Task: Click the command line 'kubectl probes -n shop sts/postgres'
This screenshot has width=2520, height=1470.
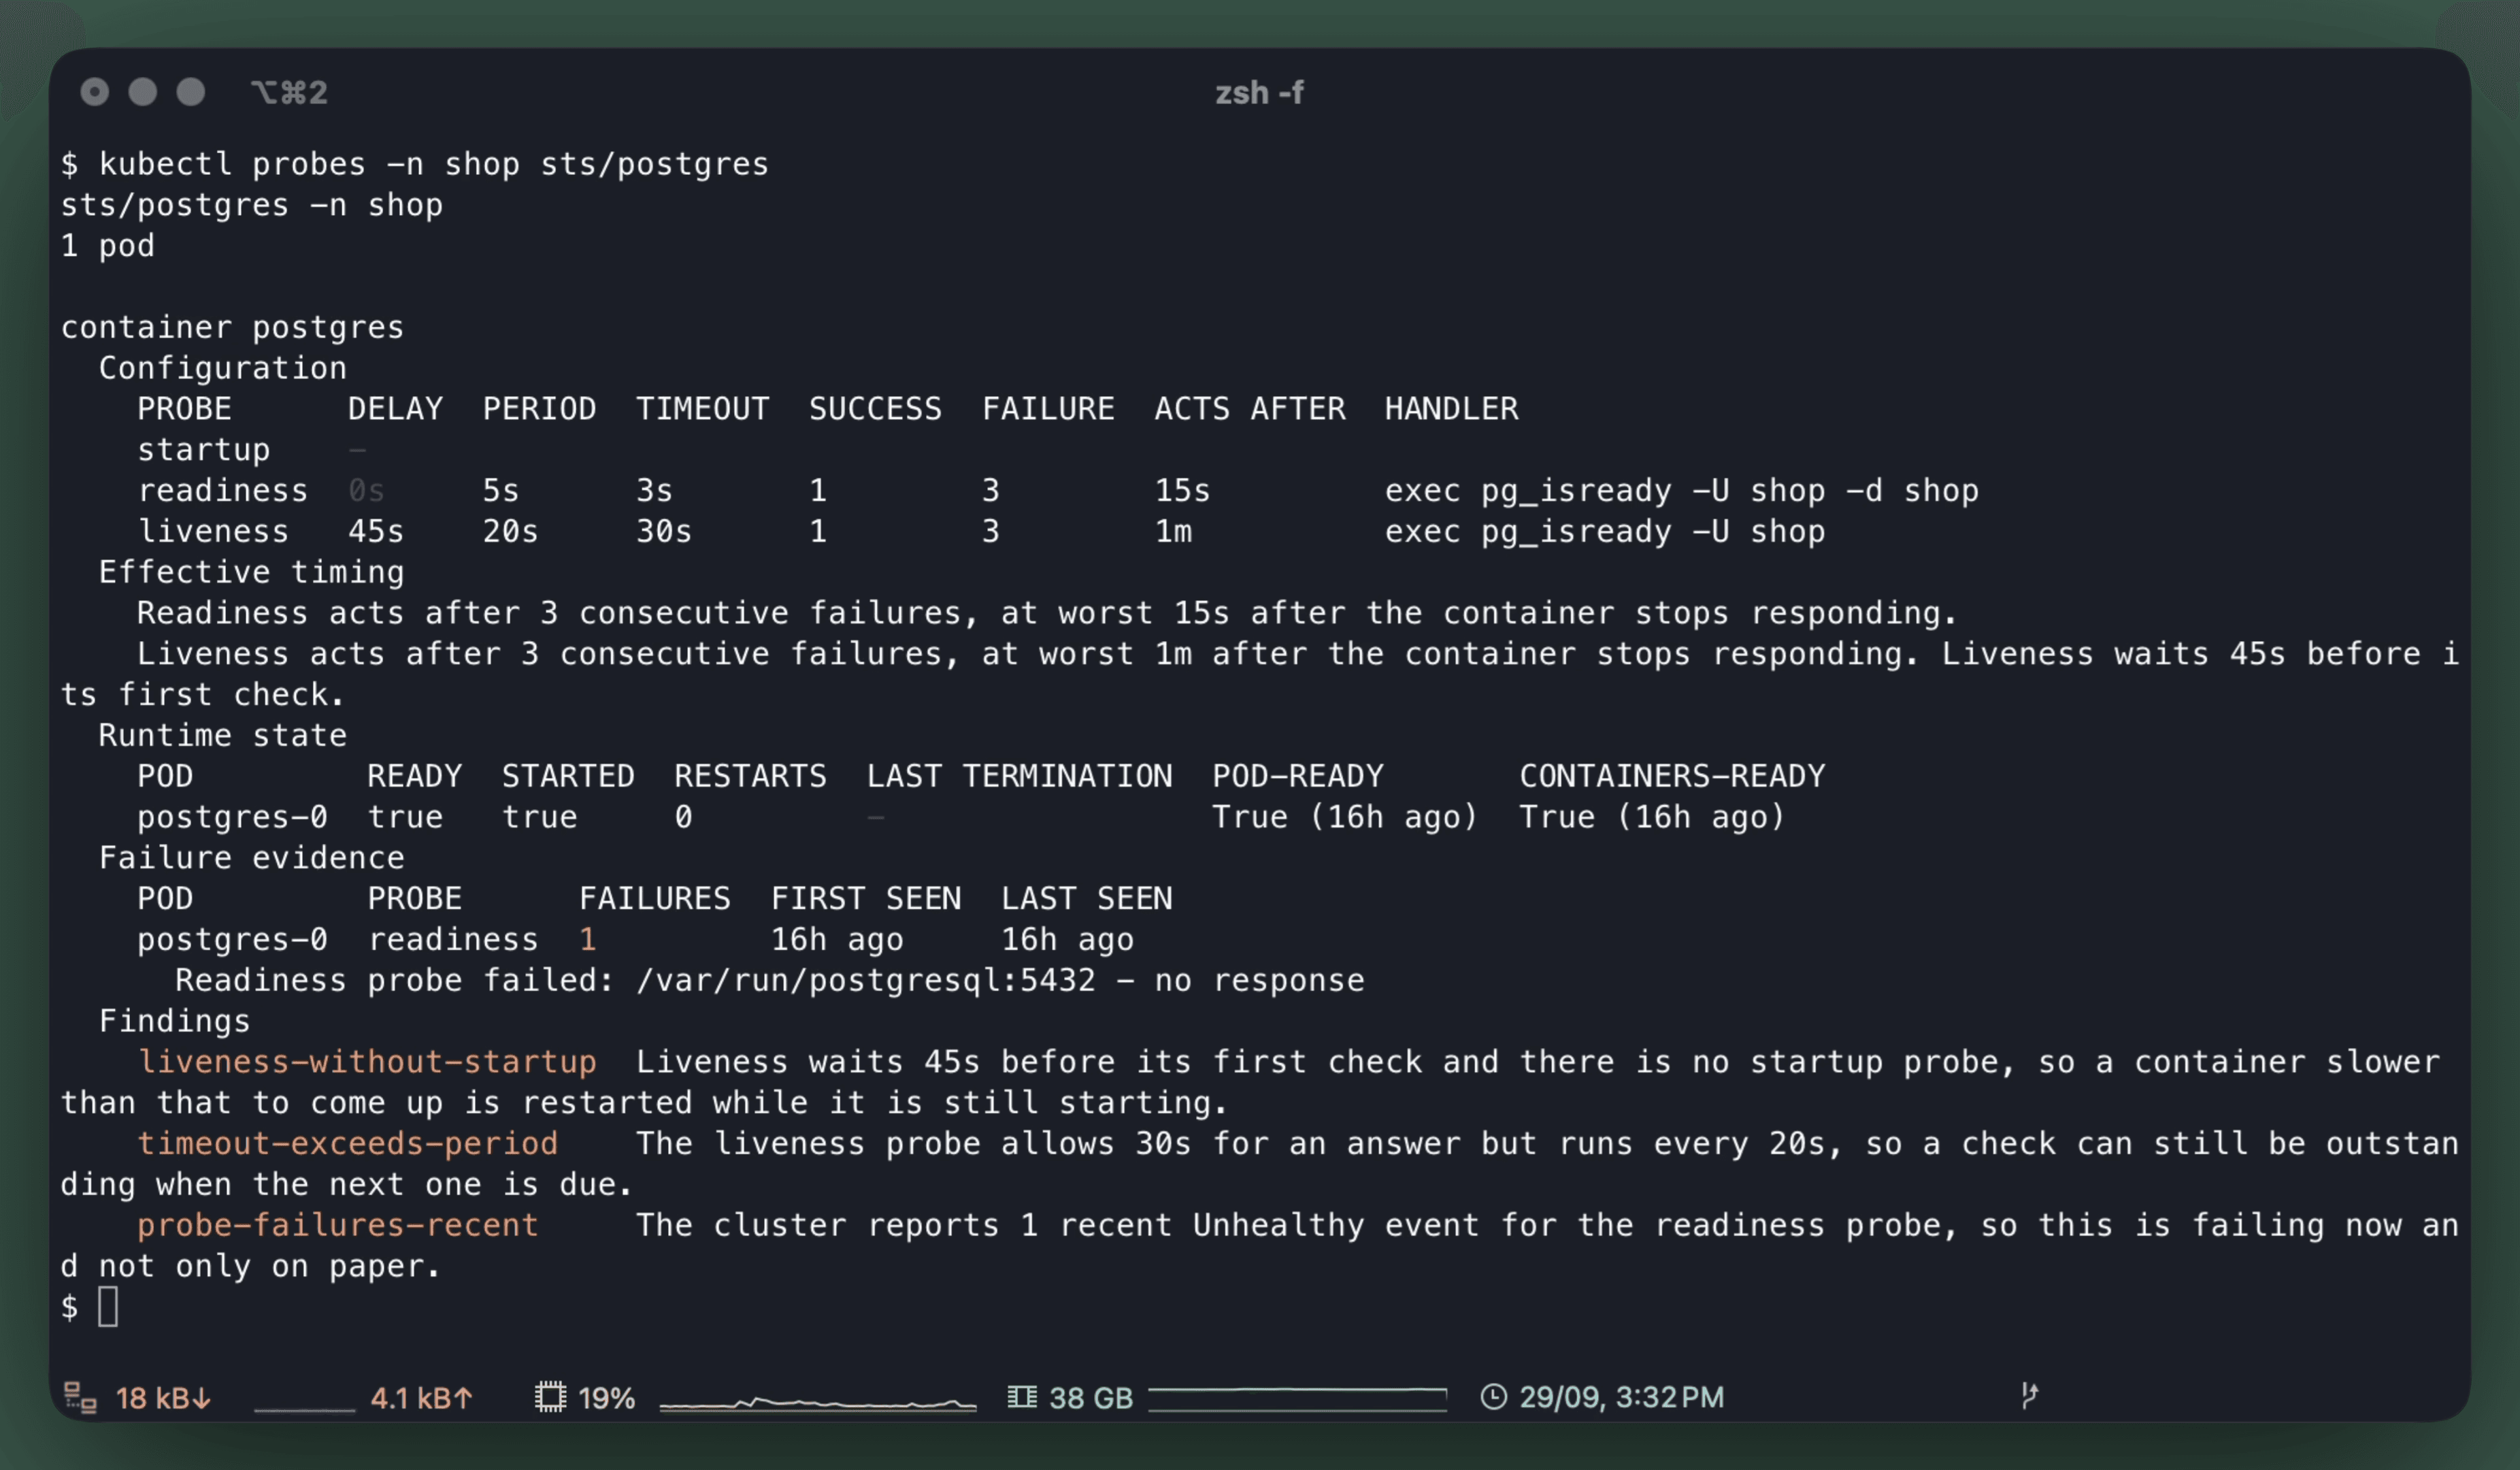Action: 433,164
